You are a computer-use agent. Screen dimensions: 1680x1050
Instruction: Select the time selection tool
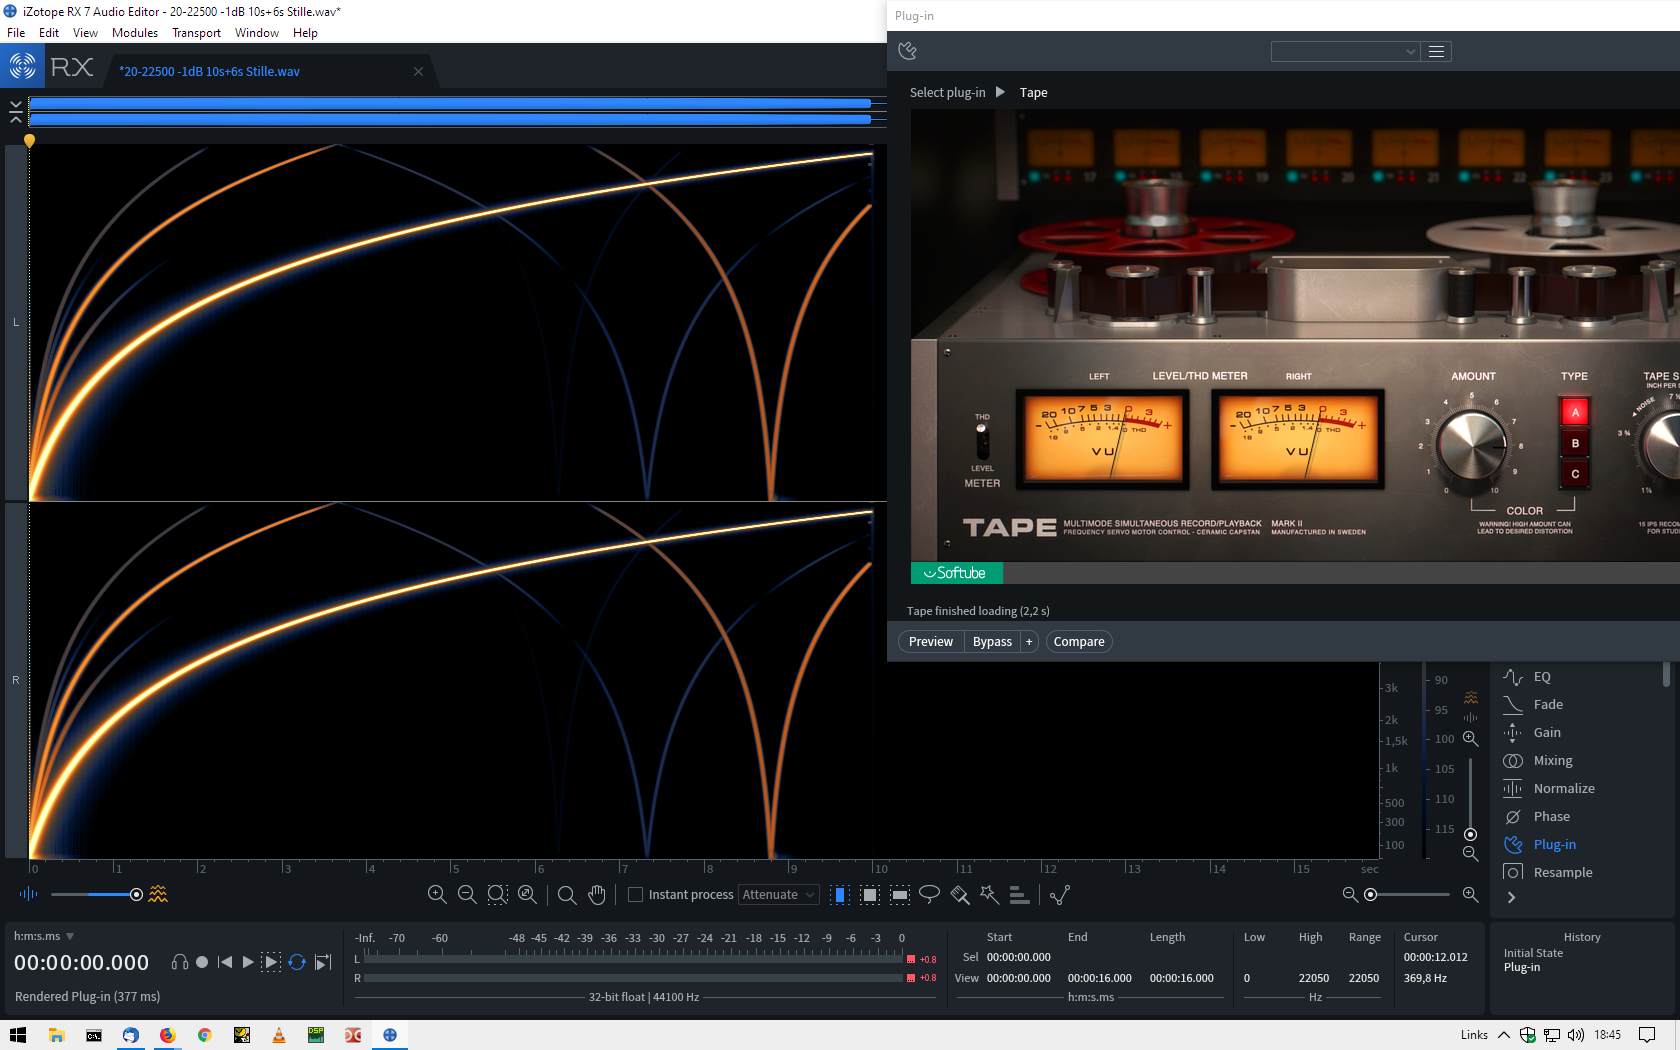click(840, 895)
